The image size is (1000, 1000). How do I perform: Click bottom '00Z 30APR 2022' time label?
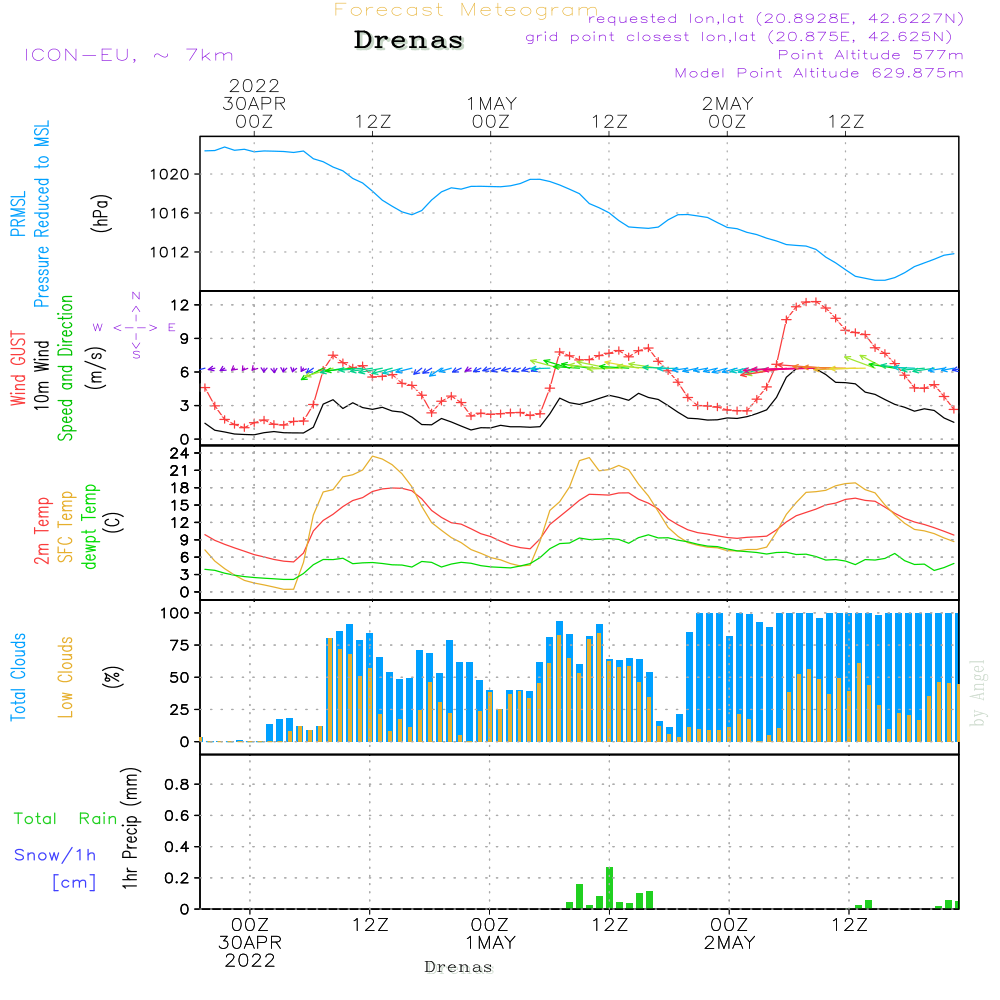[250, 943]
